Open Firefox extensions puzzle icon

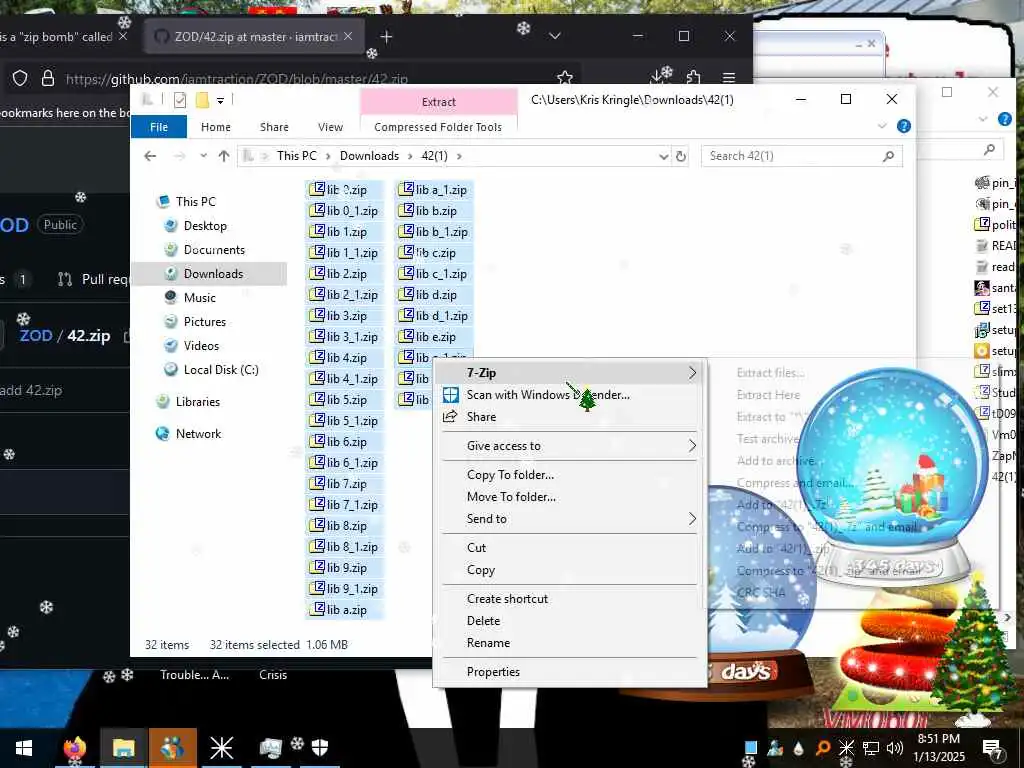pos(694,78)
